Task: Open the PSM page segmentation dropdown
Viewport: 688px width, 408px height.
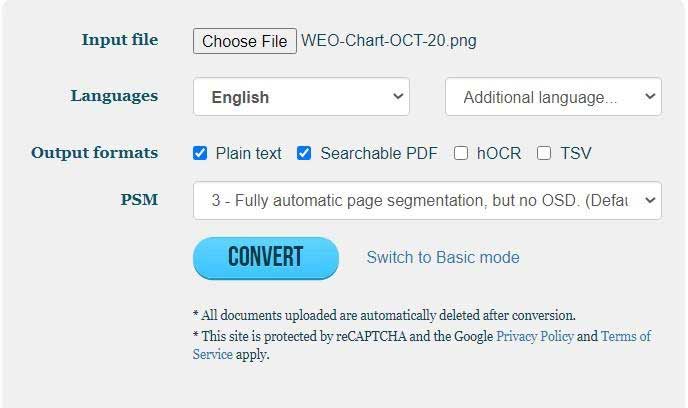Action: pos(427,200)
